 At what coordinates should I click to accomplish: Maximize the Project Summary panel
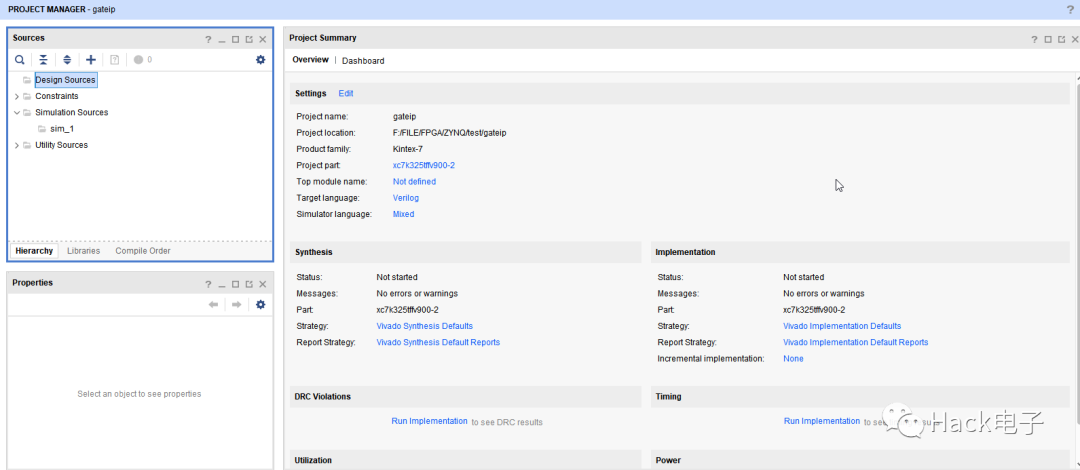point(1048,39)
